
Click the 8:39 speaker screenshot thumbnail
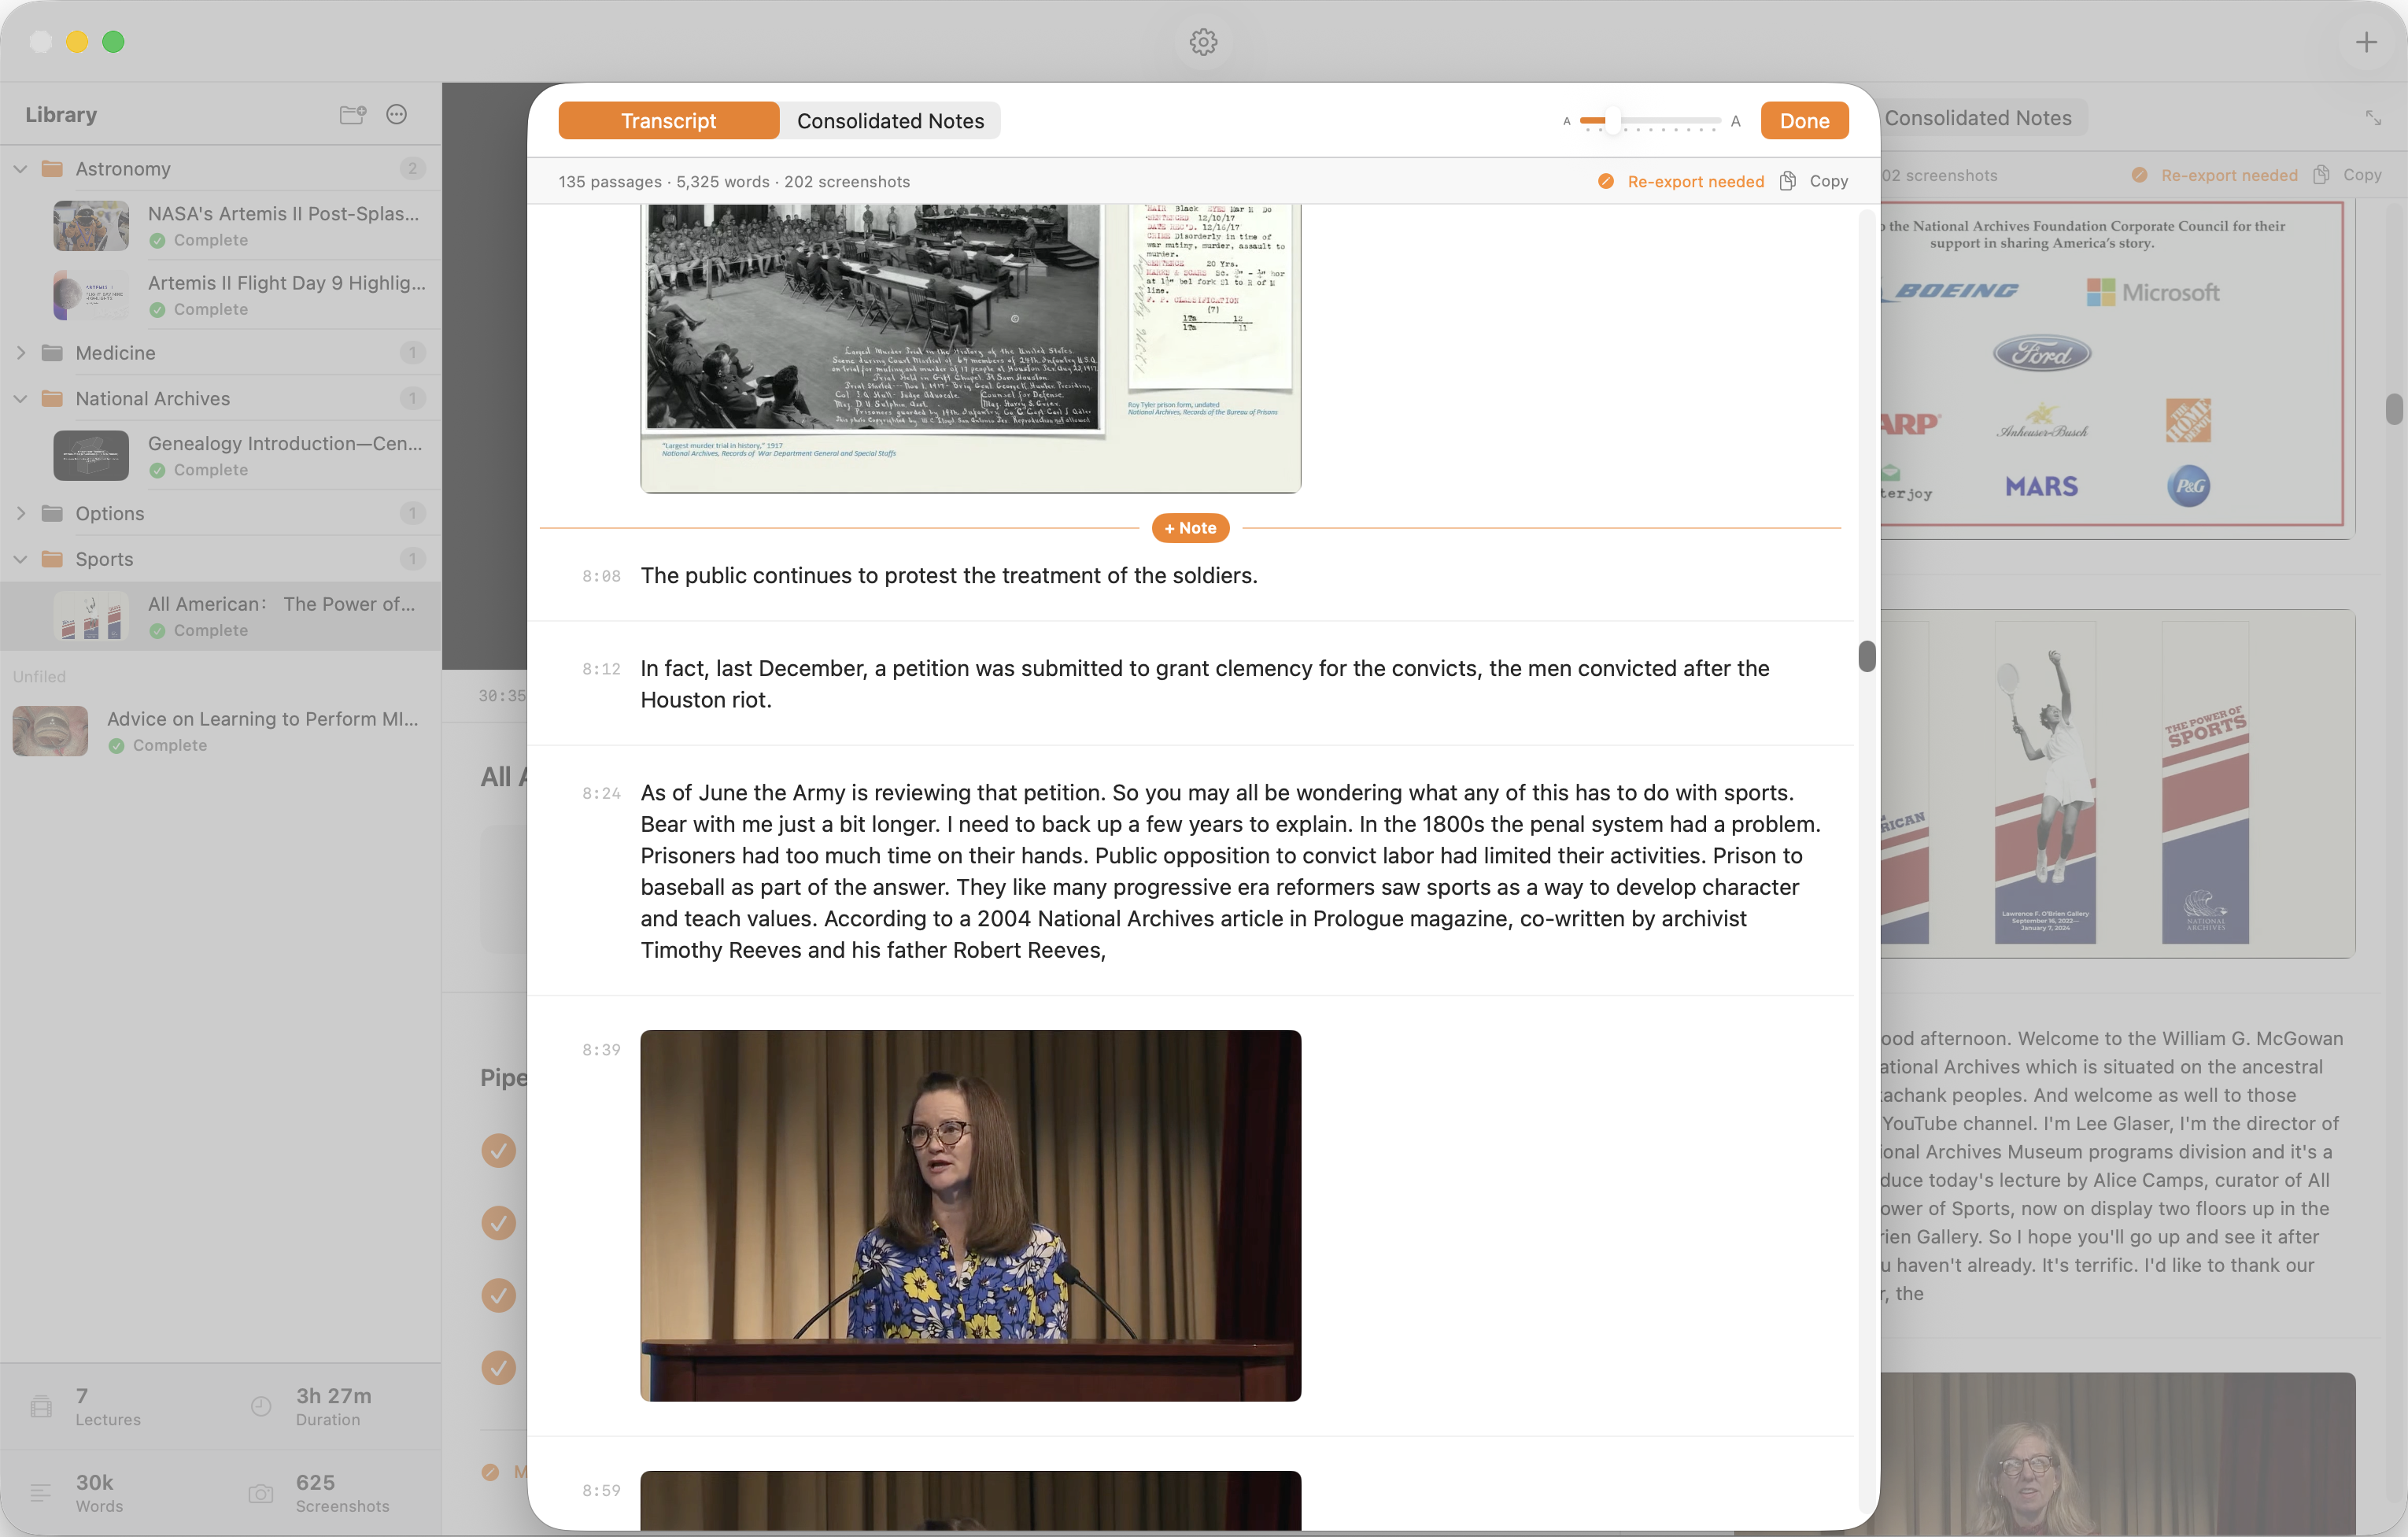point(970,1215)
